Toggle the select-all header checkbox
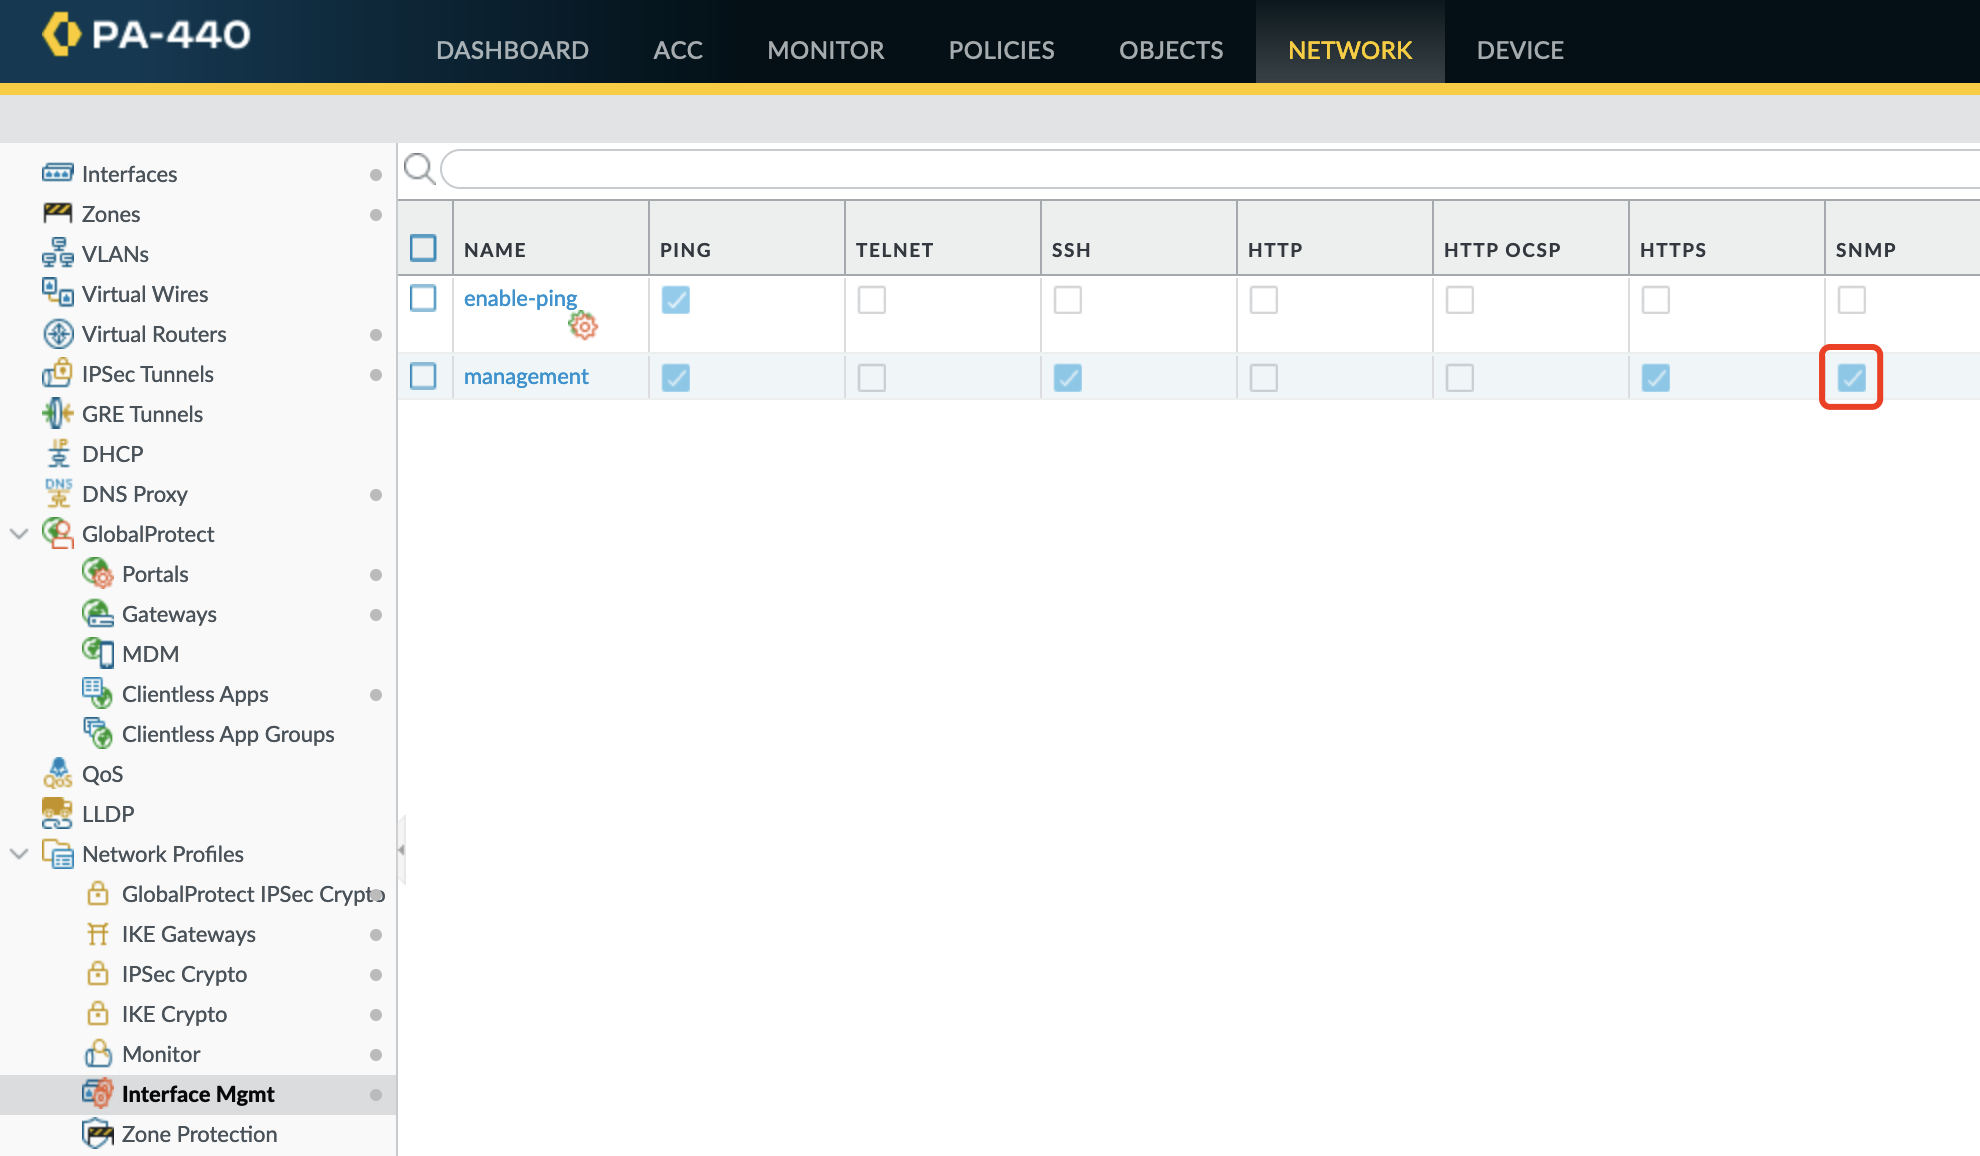The height and width of the screenshot is (1156, 1980). click(x=423, y=248)
